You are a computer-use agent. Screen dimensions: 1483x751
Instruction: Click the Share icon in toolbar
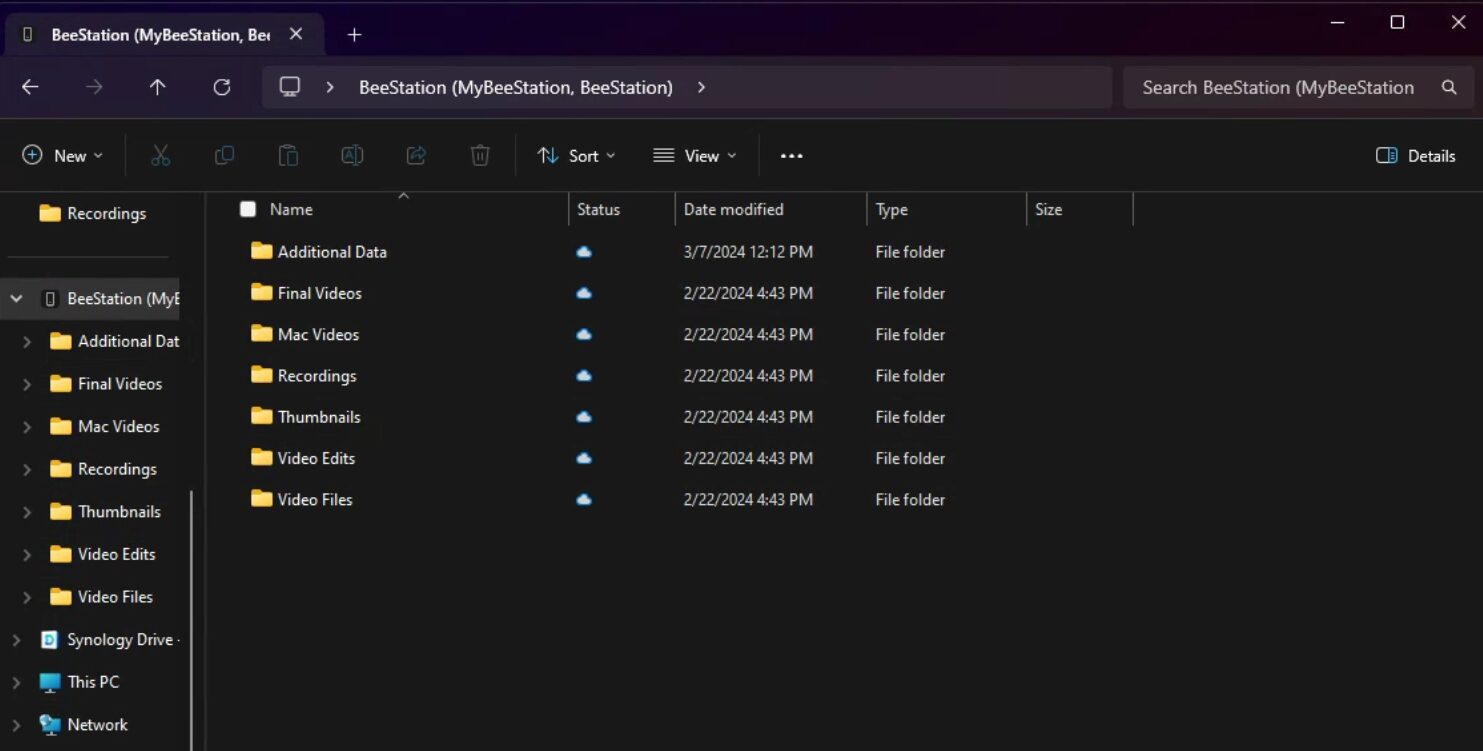pyautogui.click(x=416, y=155)
